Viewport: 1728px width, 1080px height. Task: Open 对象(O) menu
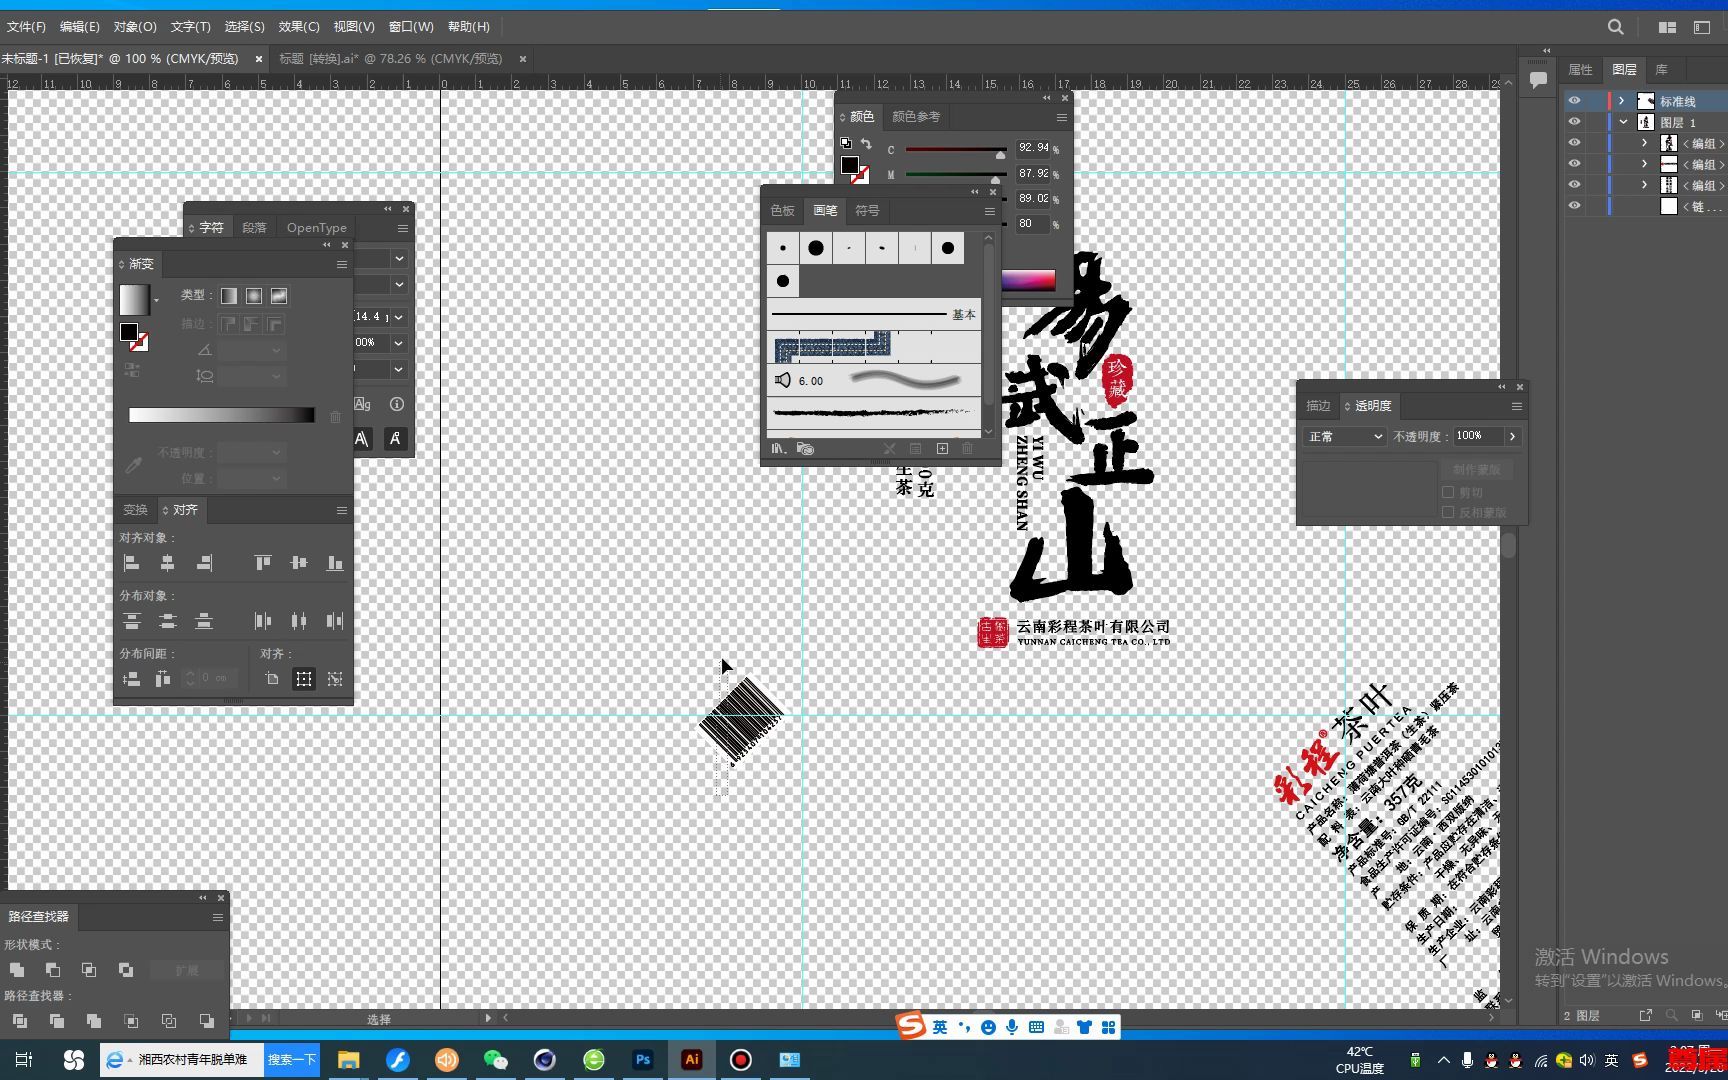(x=135, y=27)
